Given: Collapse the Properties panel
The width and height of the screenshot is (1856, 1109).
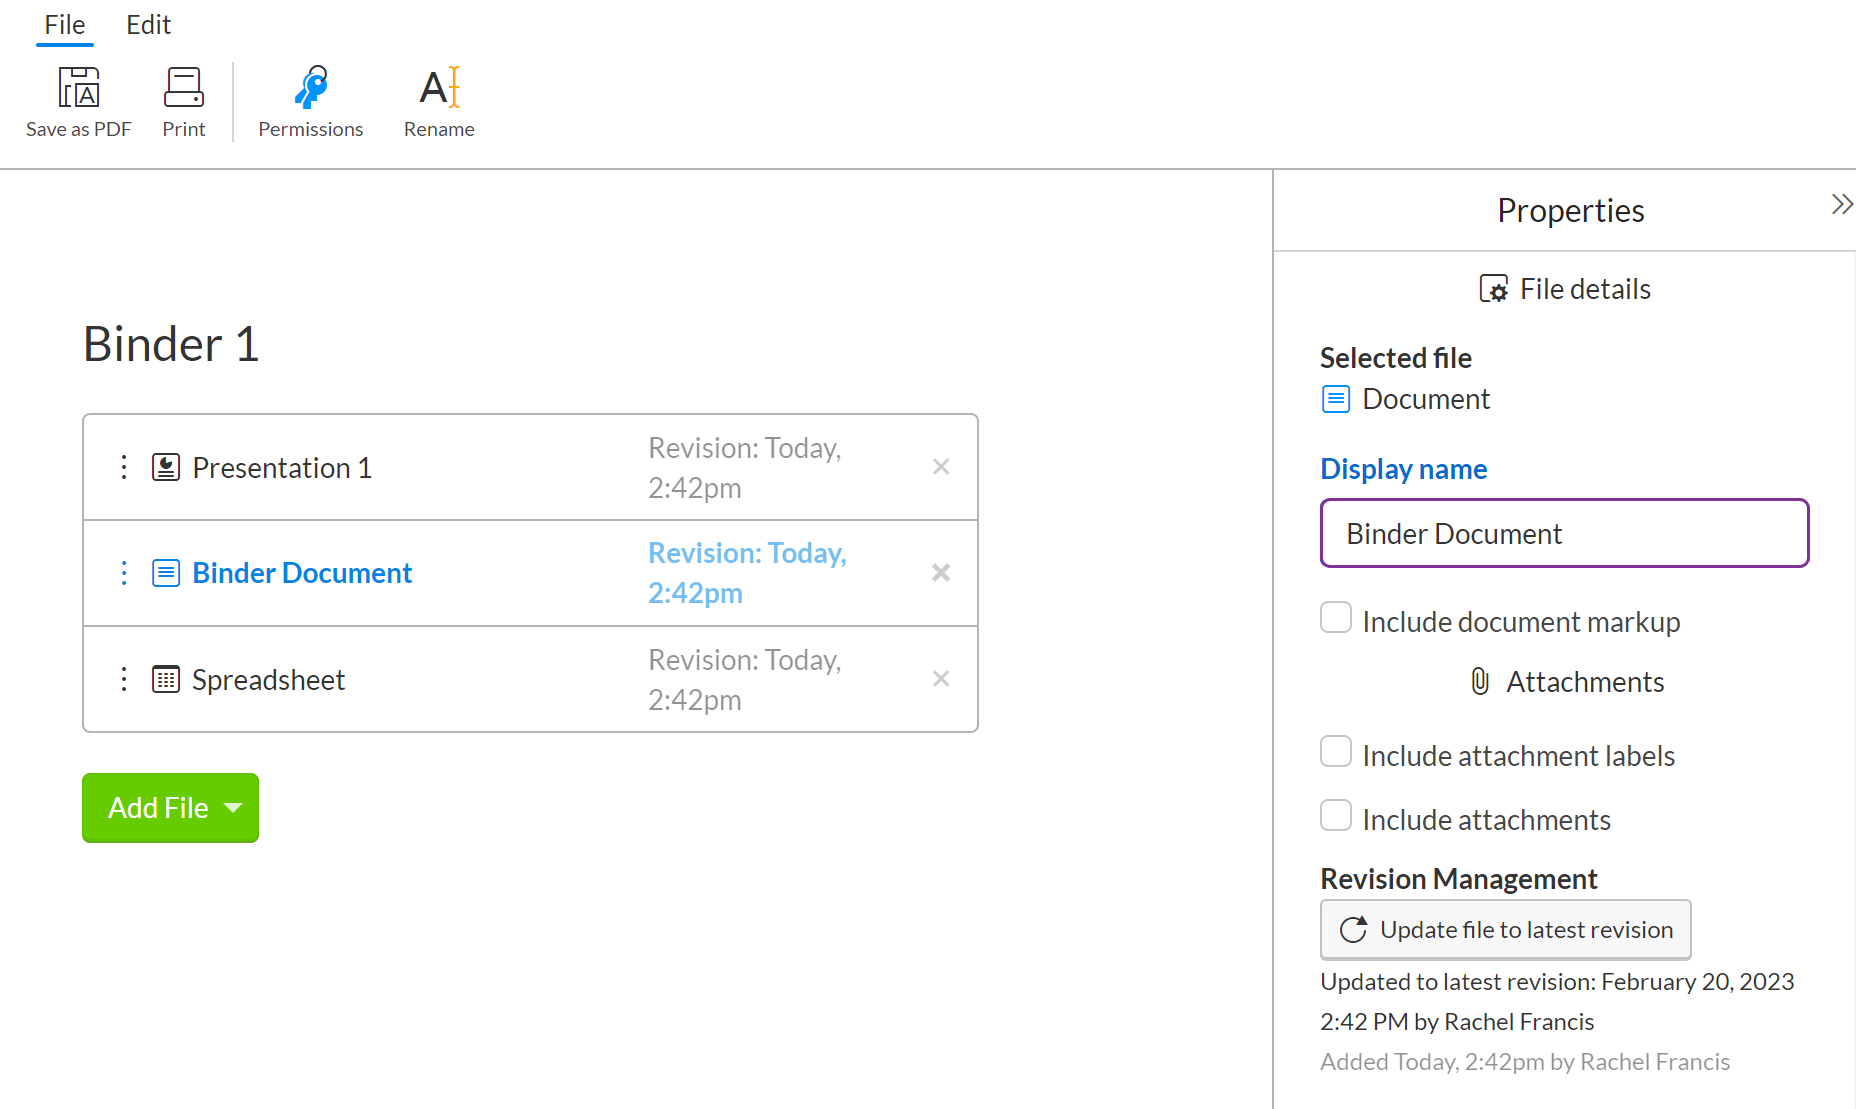Looking at the screenshot, I should pos(1841,203).
